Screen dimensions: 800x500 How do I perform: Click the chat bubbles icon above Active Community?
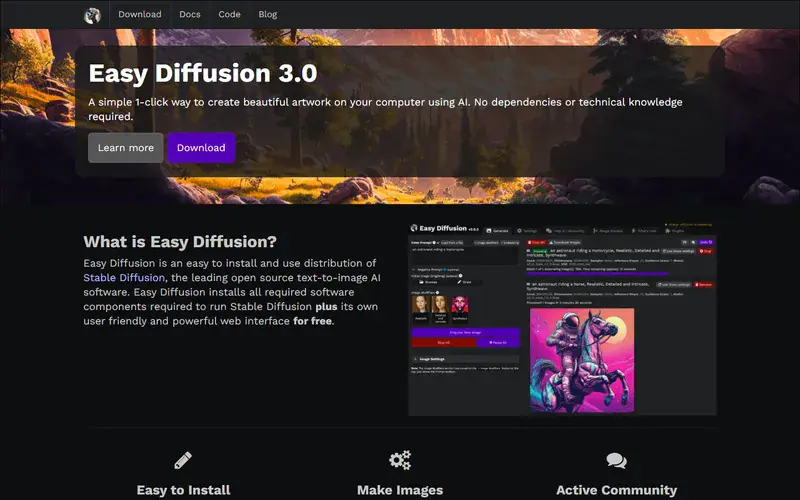(616, 461)
